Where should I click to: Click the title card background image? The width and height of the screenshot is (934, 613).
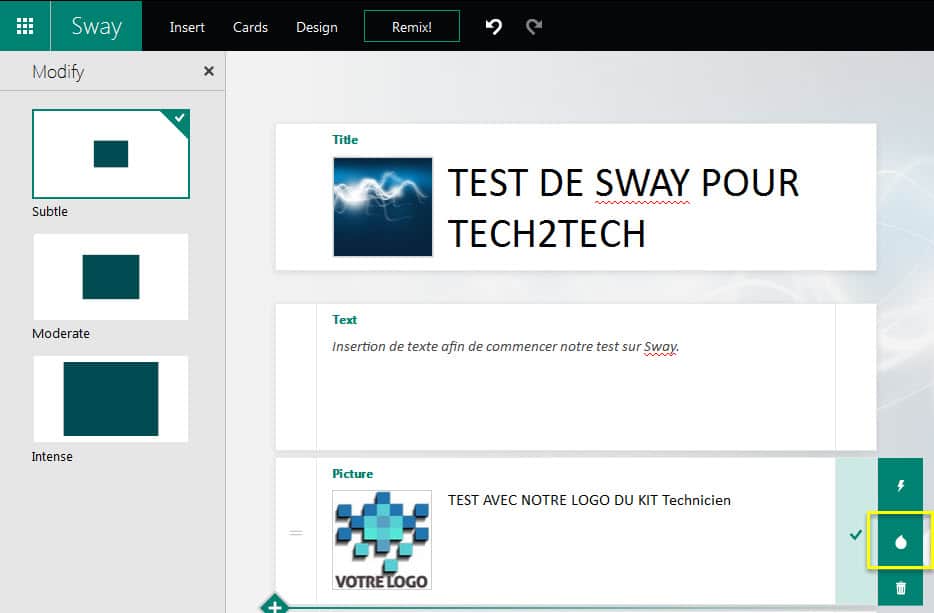383,207
